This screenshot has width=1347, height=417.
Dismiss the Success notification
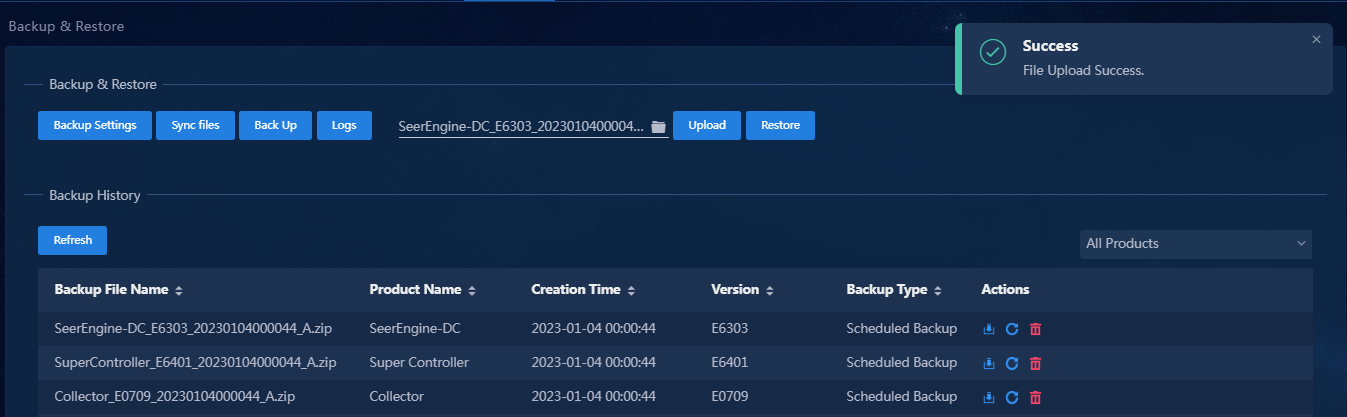[x=1316, y=39]
